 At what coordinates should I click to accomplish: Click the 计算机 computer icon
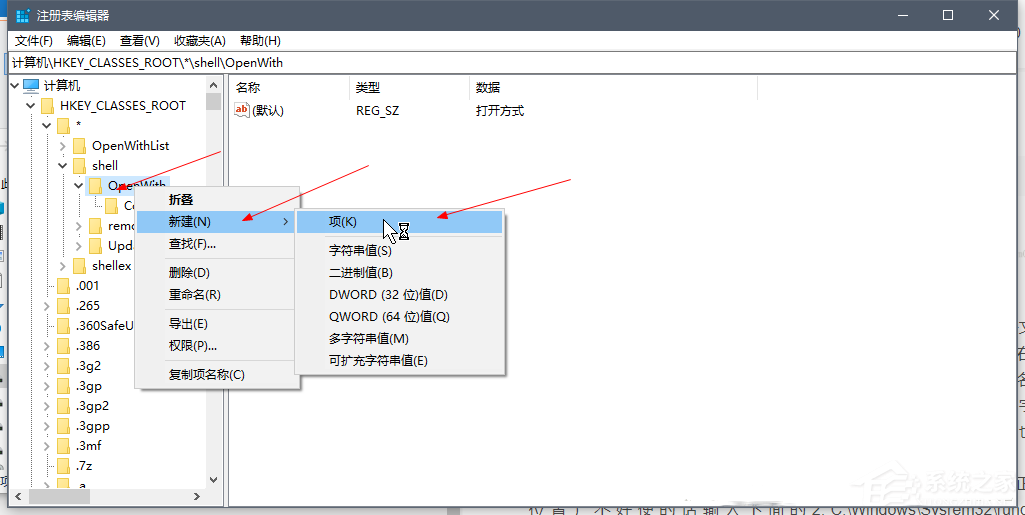pyautogui.click(x=31, y=85)
